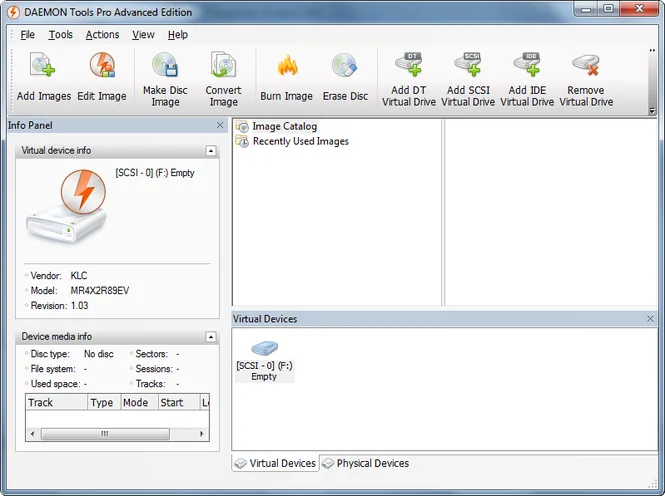Select Recently Used Images

[x=293, y=141]
